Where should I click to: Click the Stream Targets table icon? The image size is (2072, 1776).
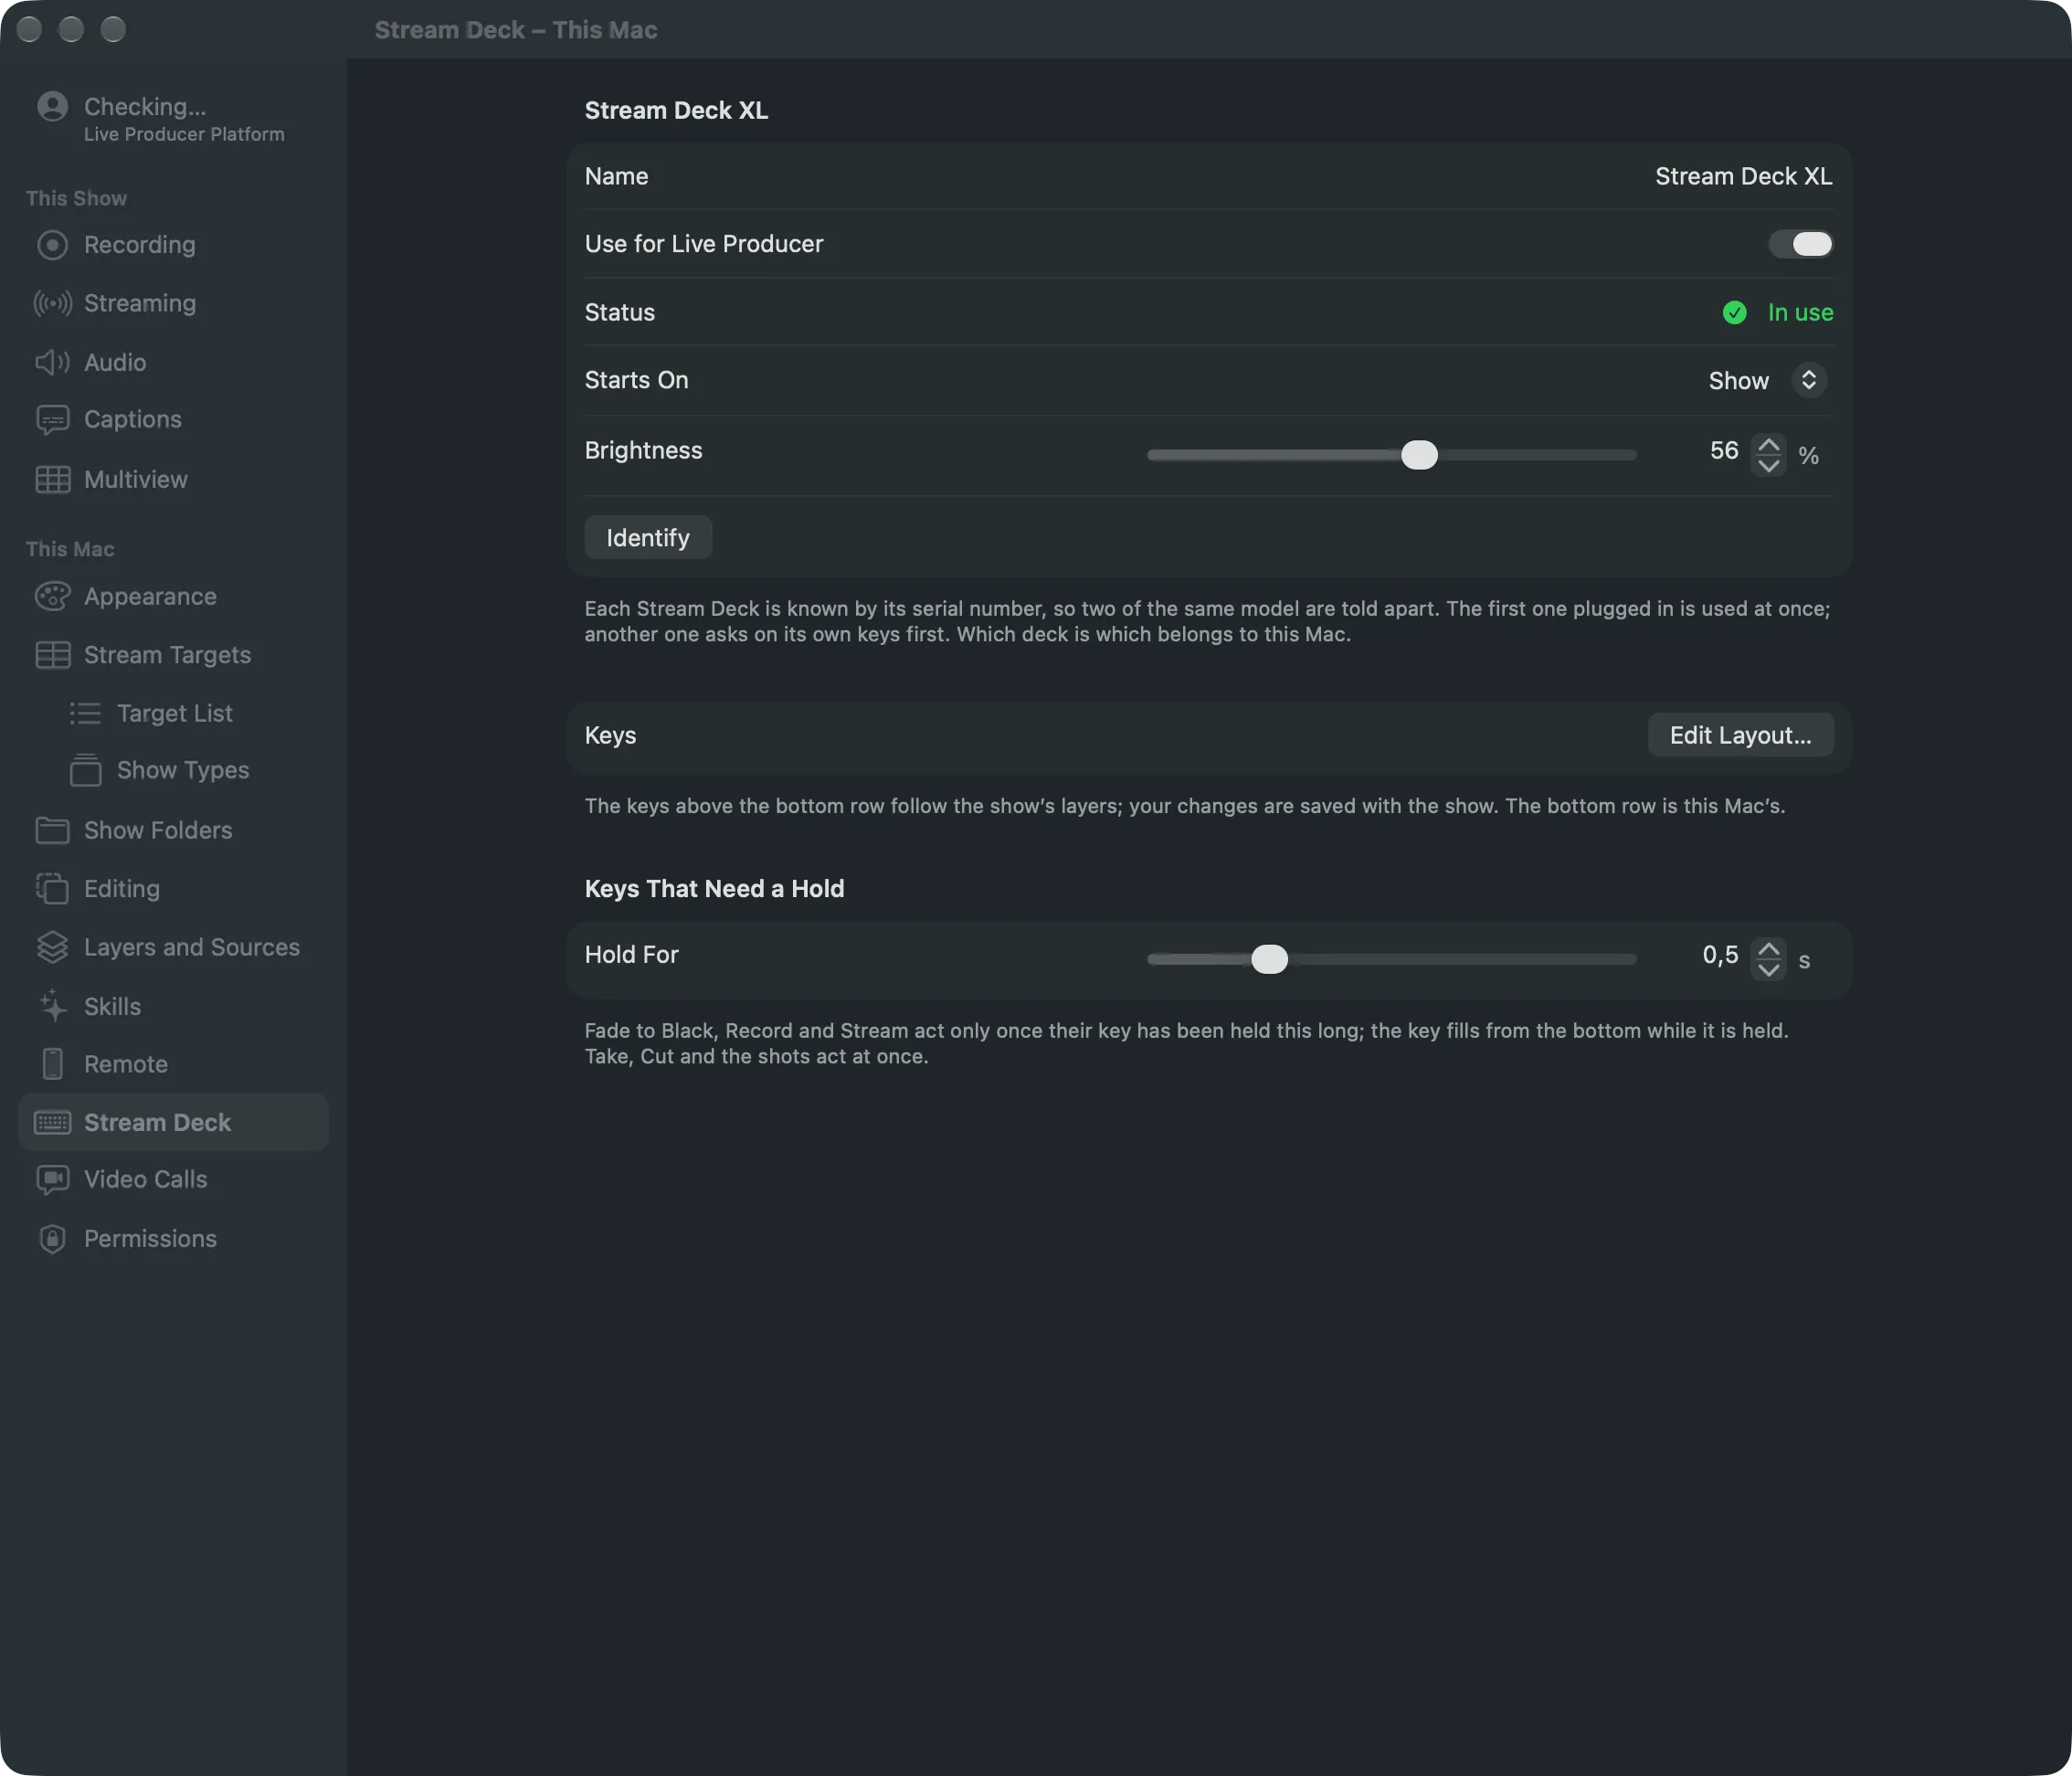[52, 655]
